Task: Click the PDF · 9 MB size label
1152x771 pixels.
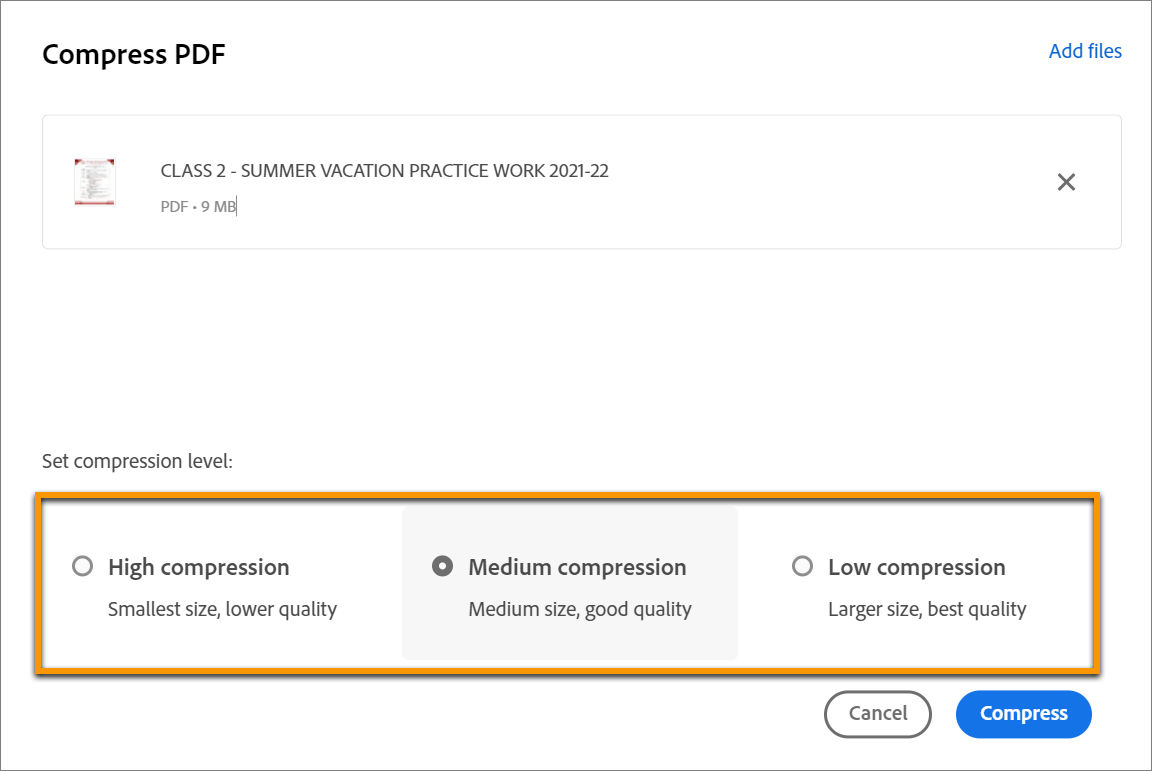Action: coord(197,206)
